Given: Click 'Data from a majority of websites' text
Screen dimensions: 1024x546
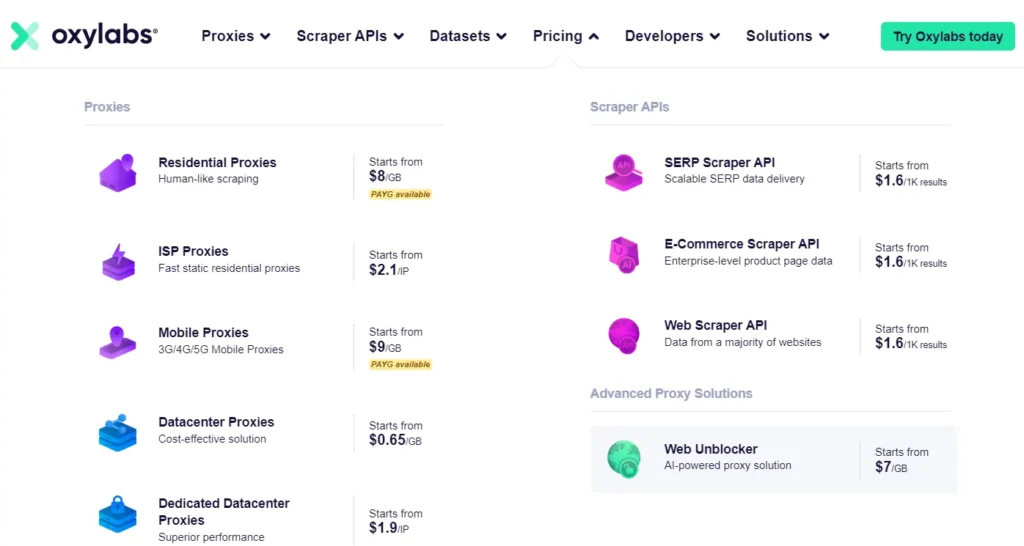Looking at the screenshot, I should [x=743, y=342].
